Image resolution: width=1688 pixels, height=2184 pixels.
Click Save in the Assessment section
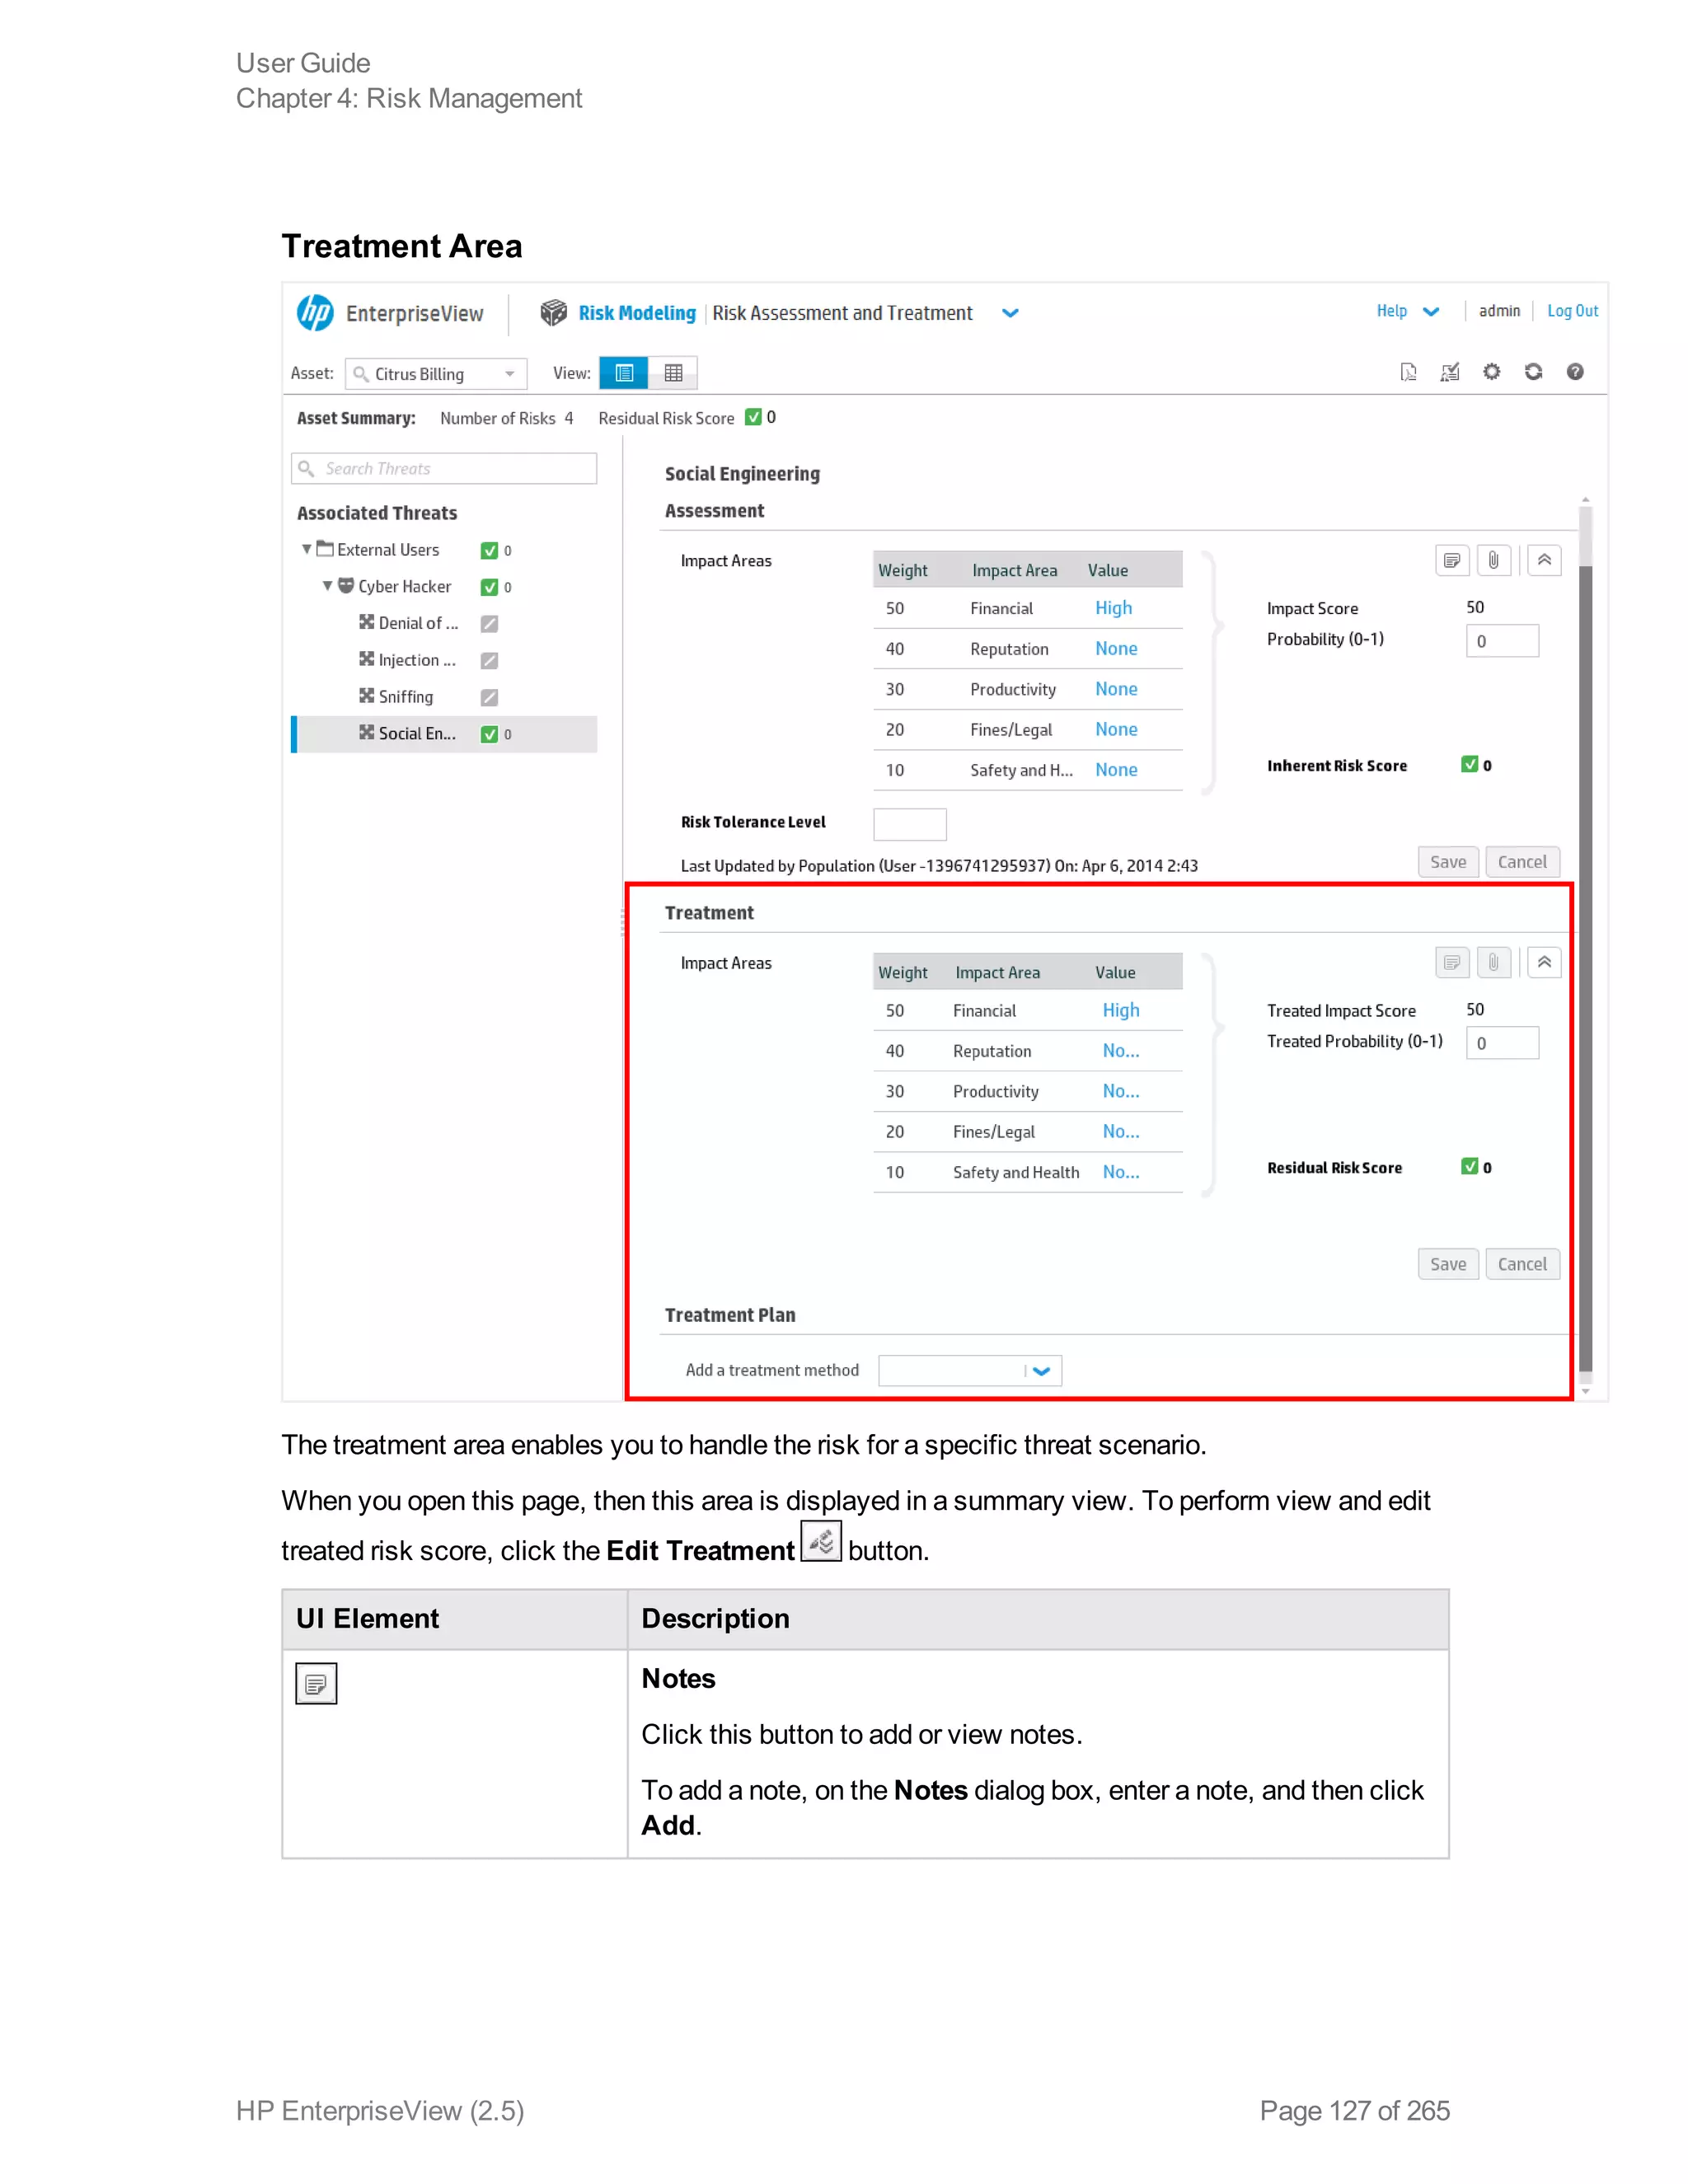pos(1448,862)
